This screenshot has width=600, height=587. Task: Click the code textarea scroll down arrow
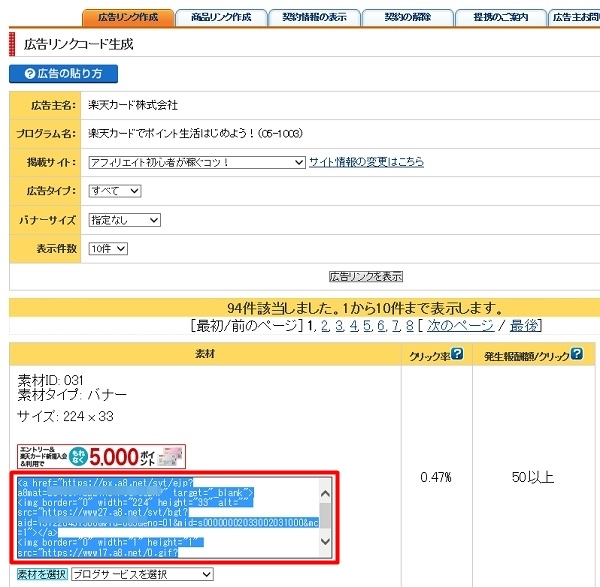click(x=325, y=541)
